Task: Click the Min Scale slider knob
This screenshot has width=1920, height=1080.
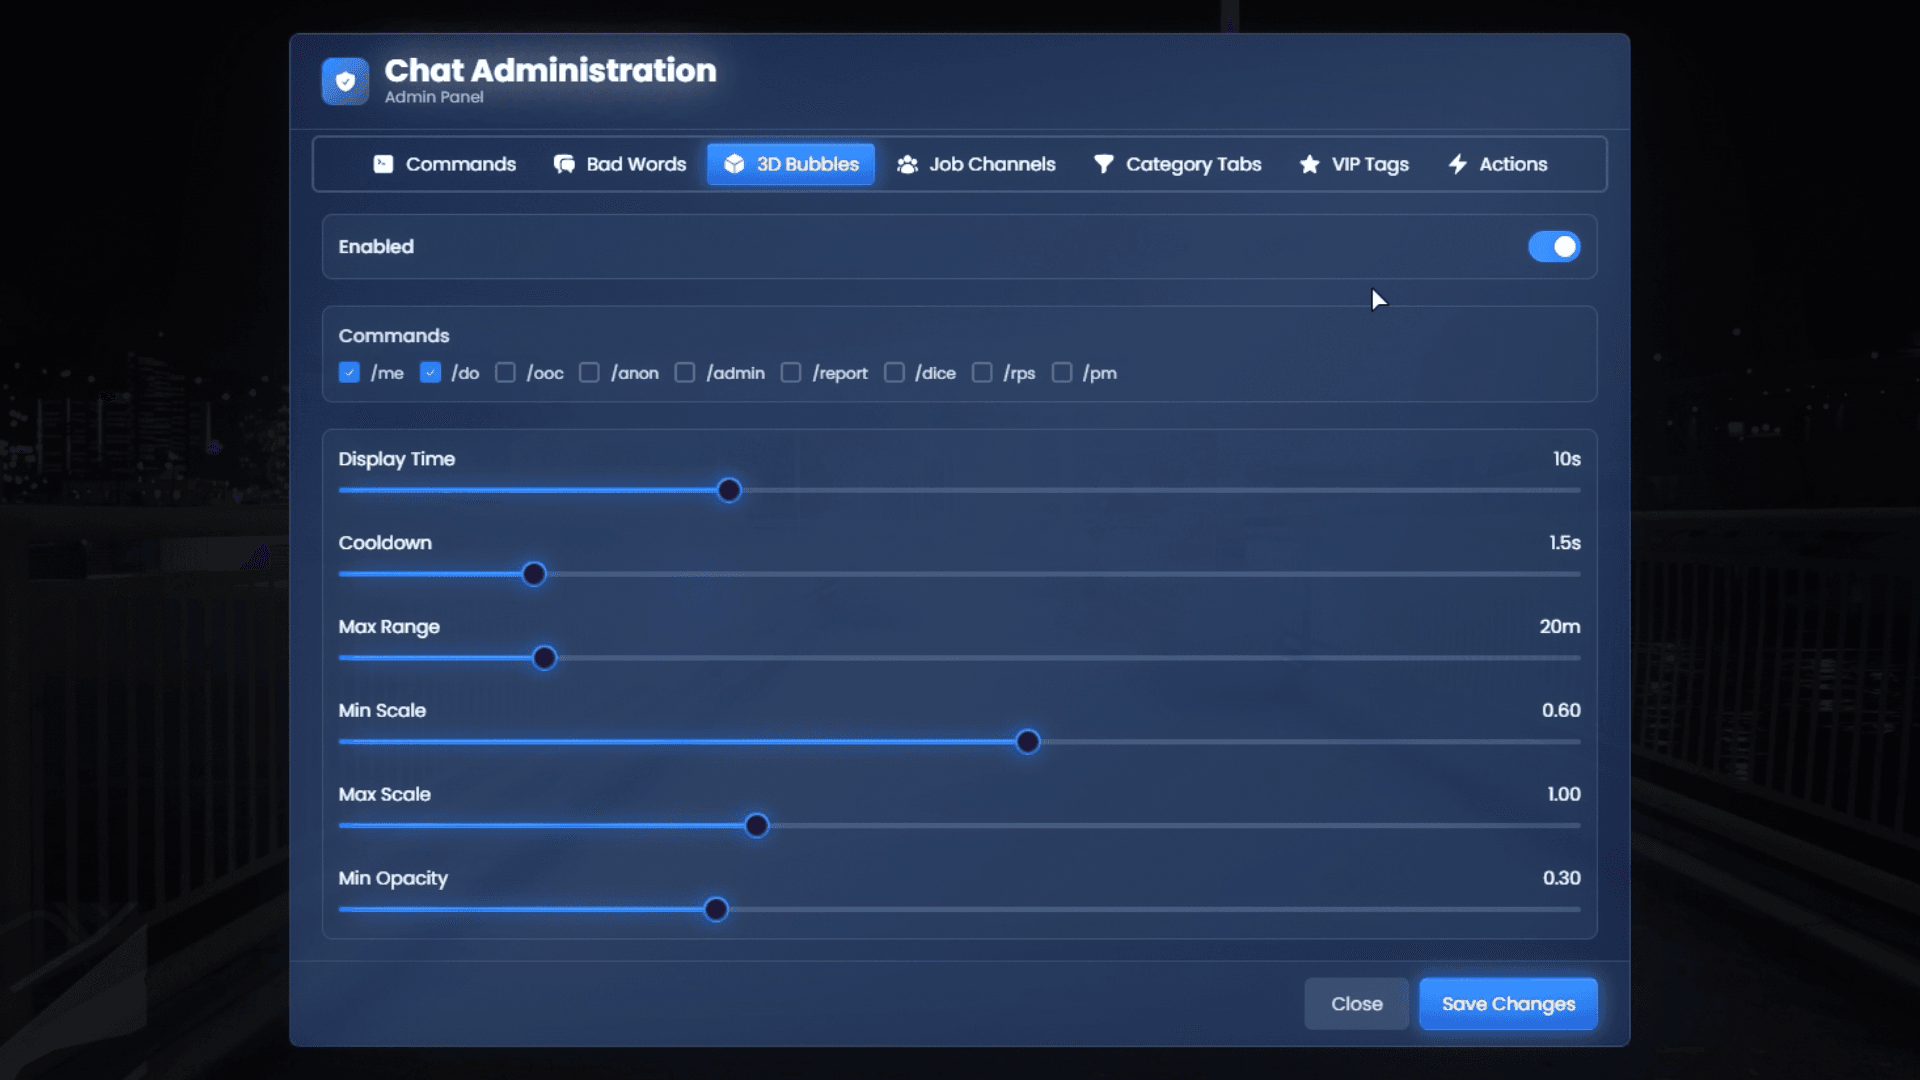Action: point(1027,742)
